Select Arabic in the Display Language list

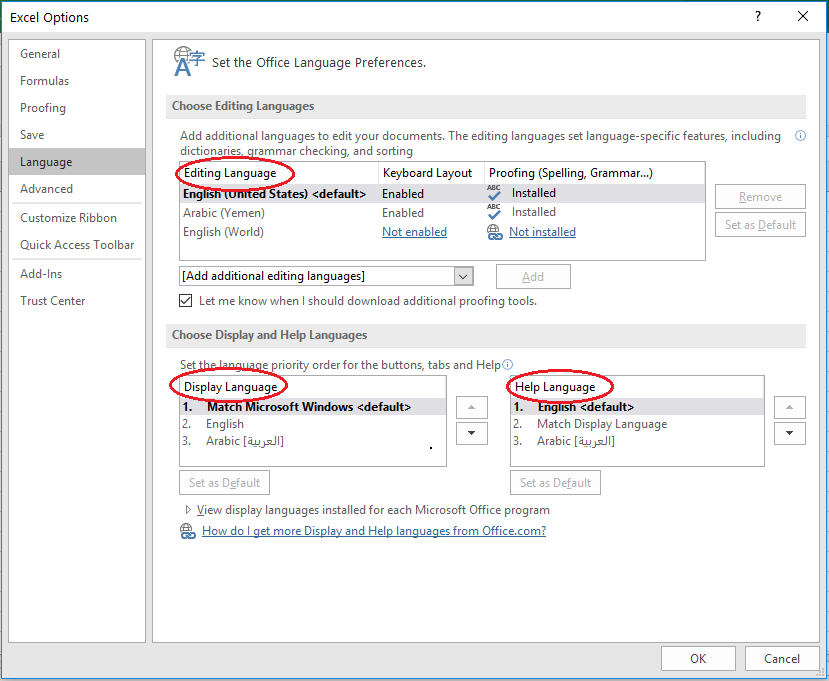(313, 441)
